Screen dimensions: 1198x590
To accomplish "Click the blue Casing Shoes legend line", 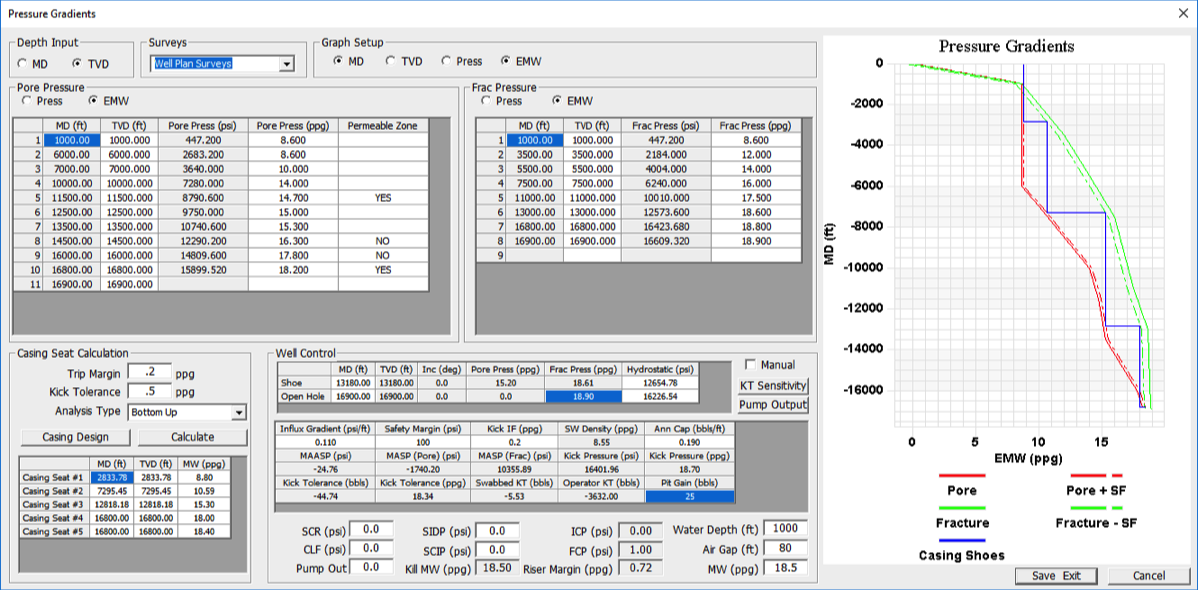I will pyautogui.click(x=961, y=540).
